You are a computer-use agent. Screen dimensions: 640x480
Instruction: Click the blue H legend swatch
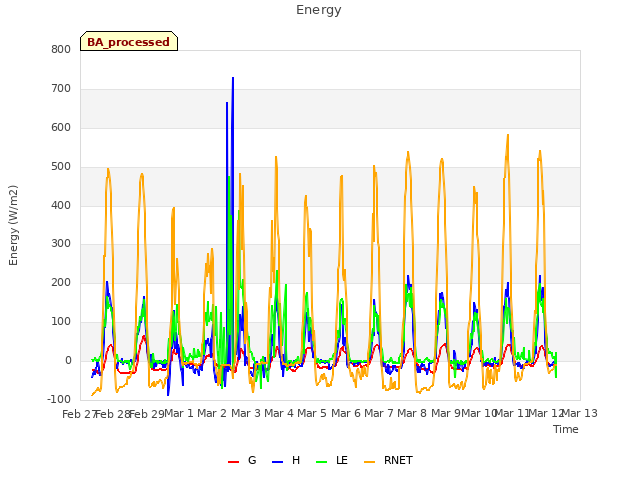pos(278,462)
